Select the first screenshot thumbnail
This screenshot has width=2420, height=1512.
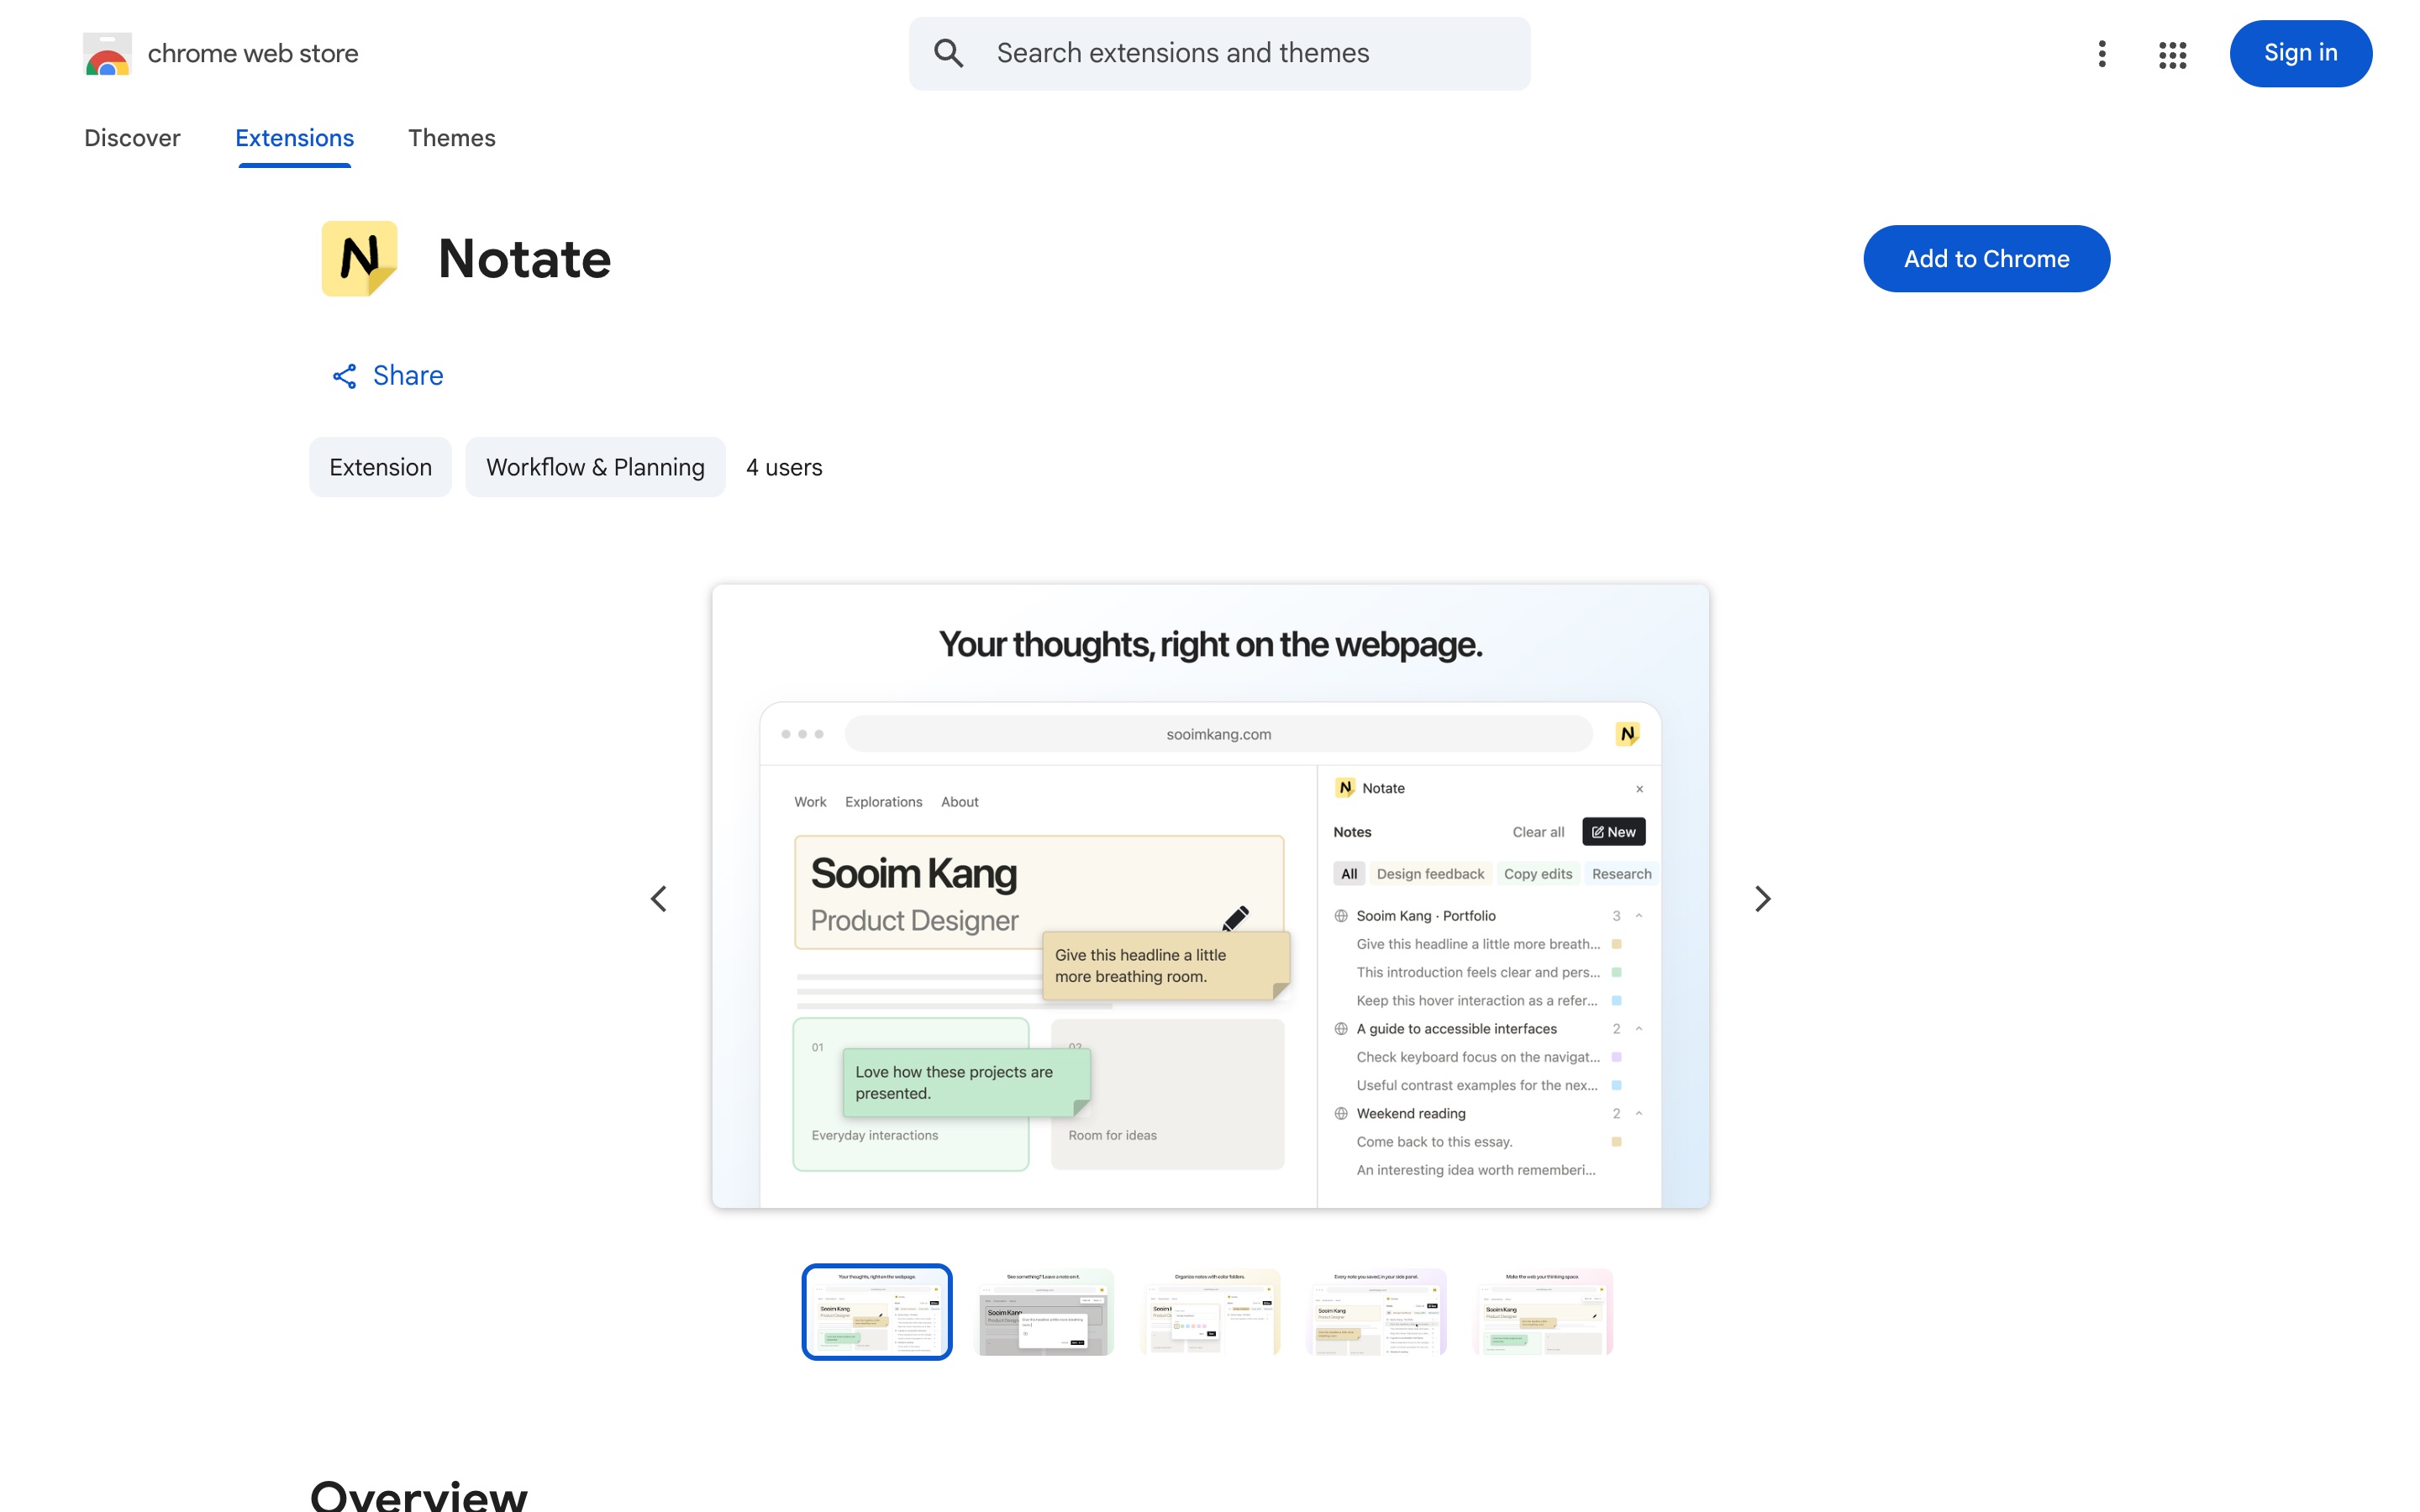coord(876,1312)
